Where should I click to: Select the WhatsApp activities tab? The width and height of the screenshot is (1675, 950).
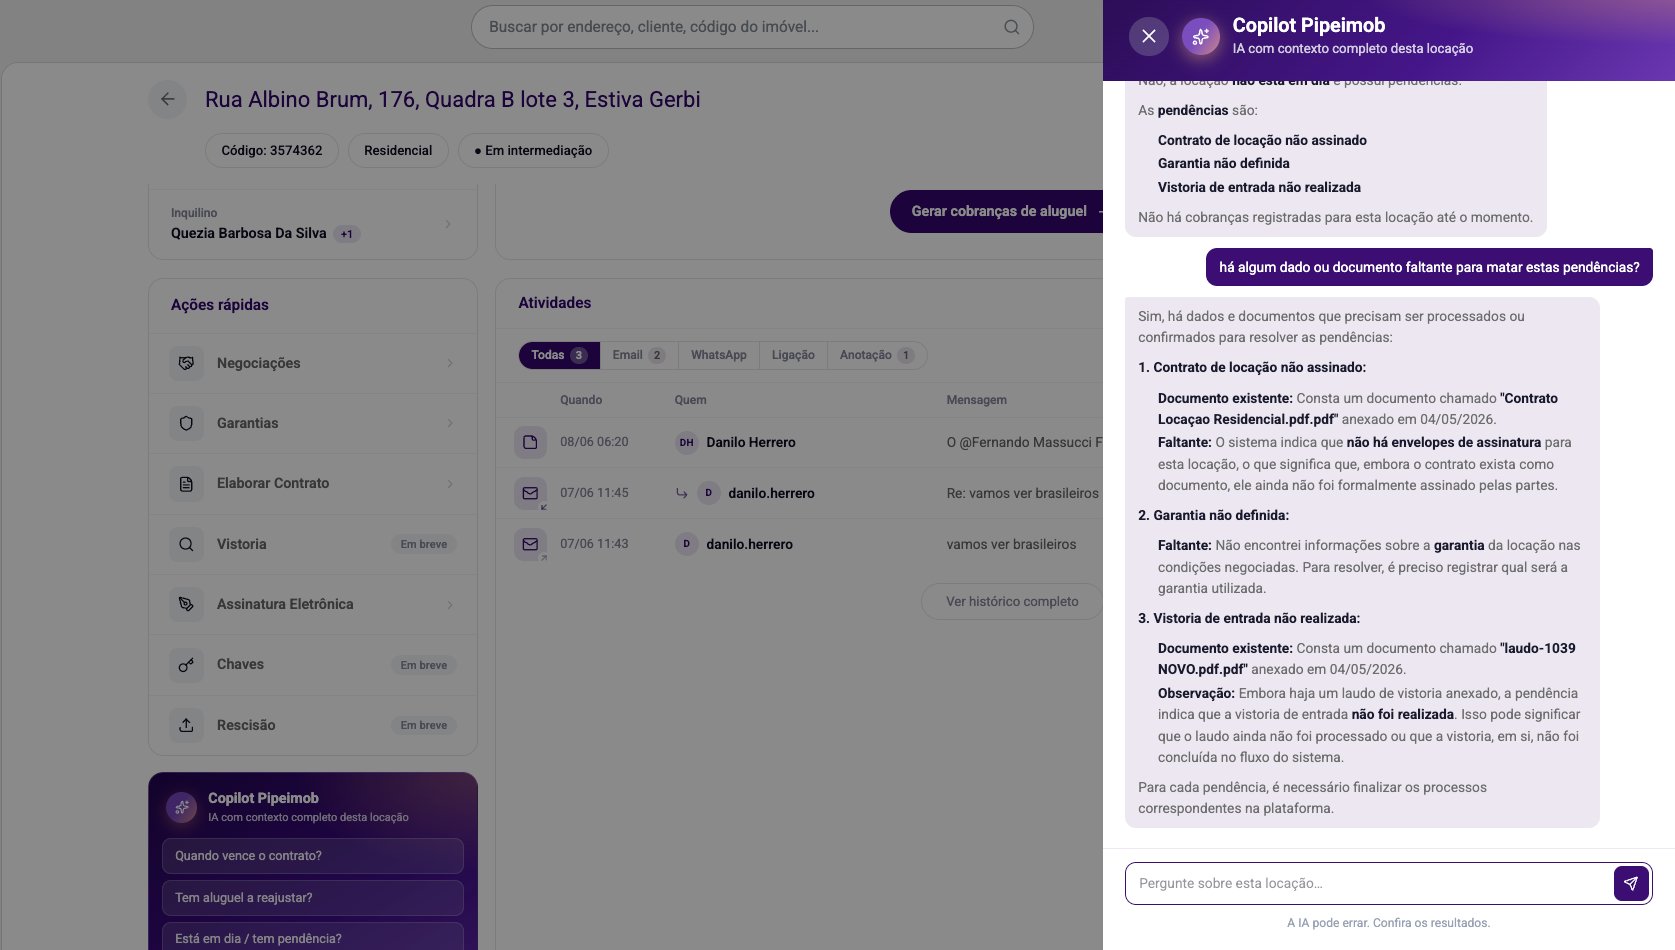(718, 355)
